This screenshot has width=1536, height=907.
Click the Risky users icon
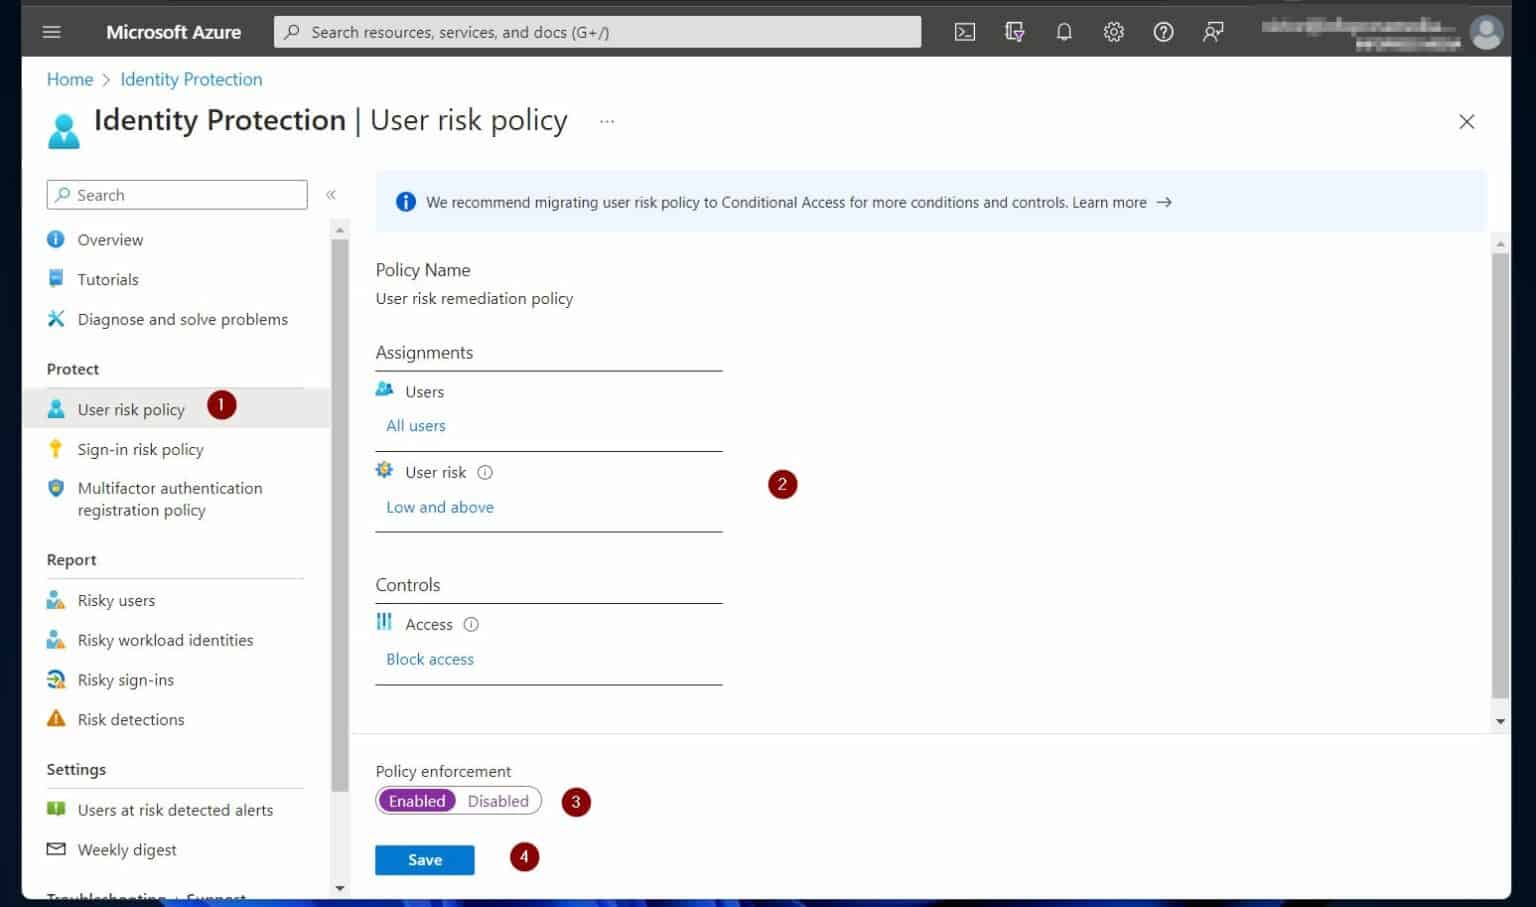(56, 600)
